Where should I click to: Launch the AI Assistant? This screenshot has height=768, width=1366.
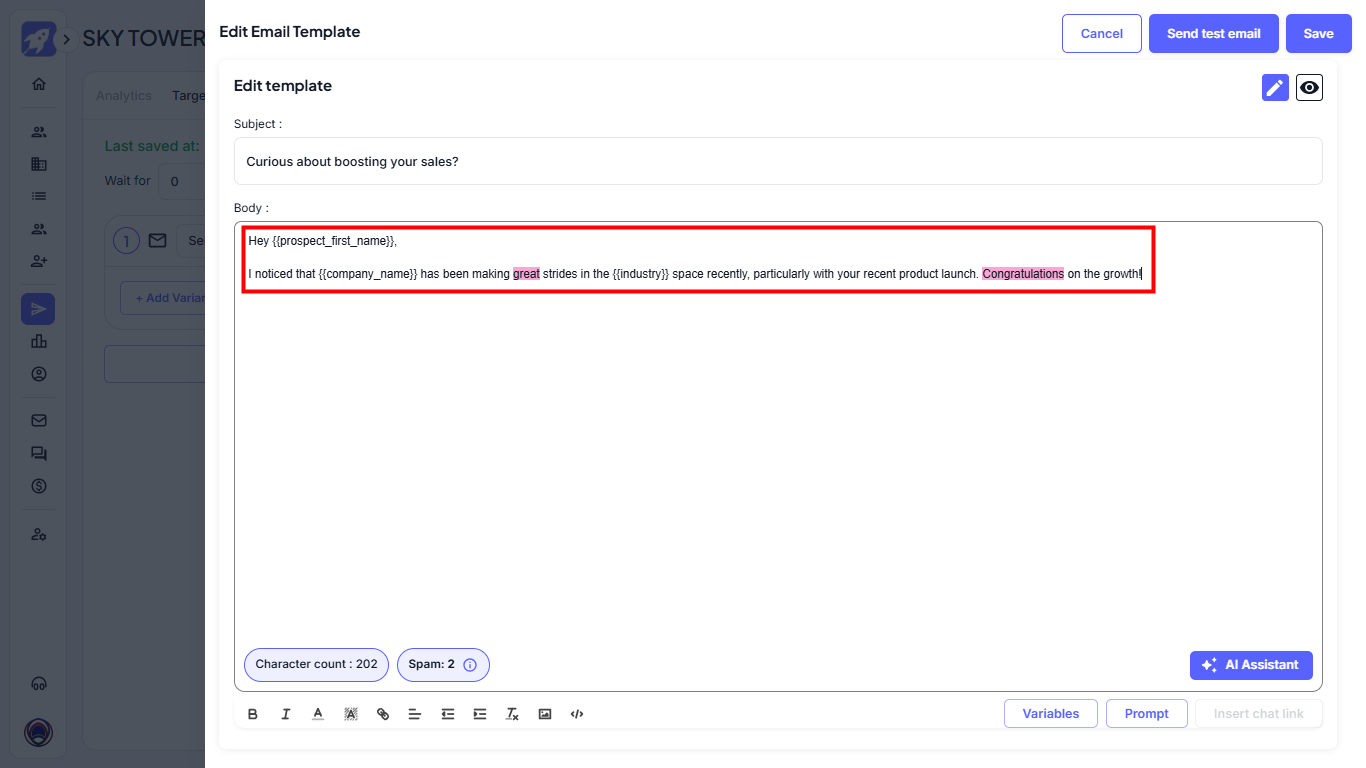coord(1251,665)
